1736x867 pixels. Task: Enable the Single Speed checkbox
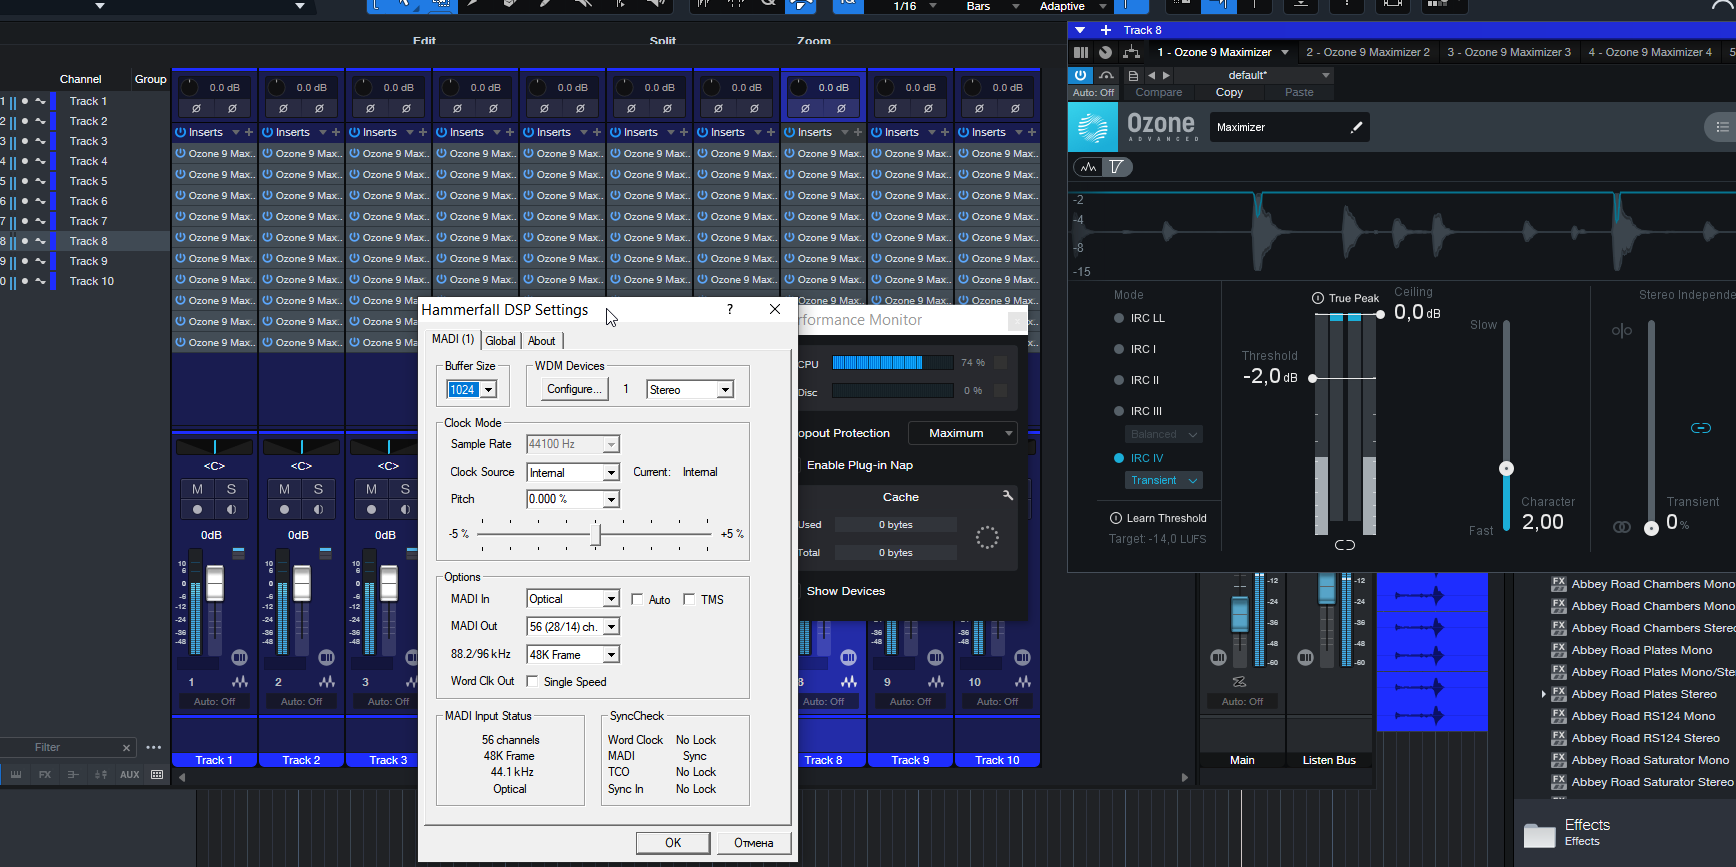(x=532, y=681)
